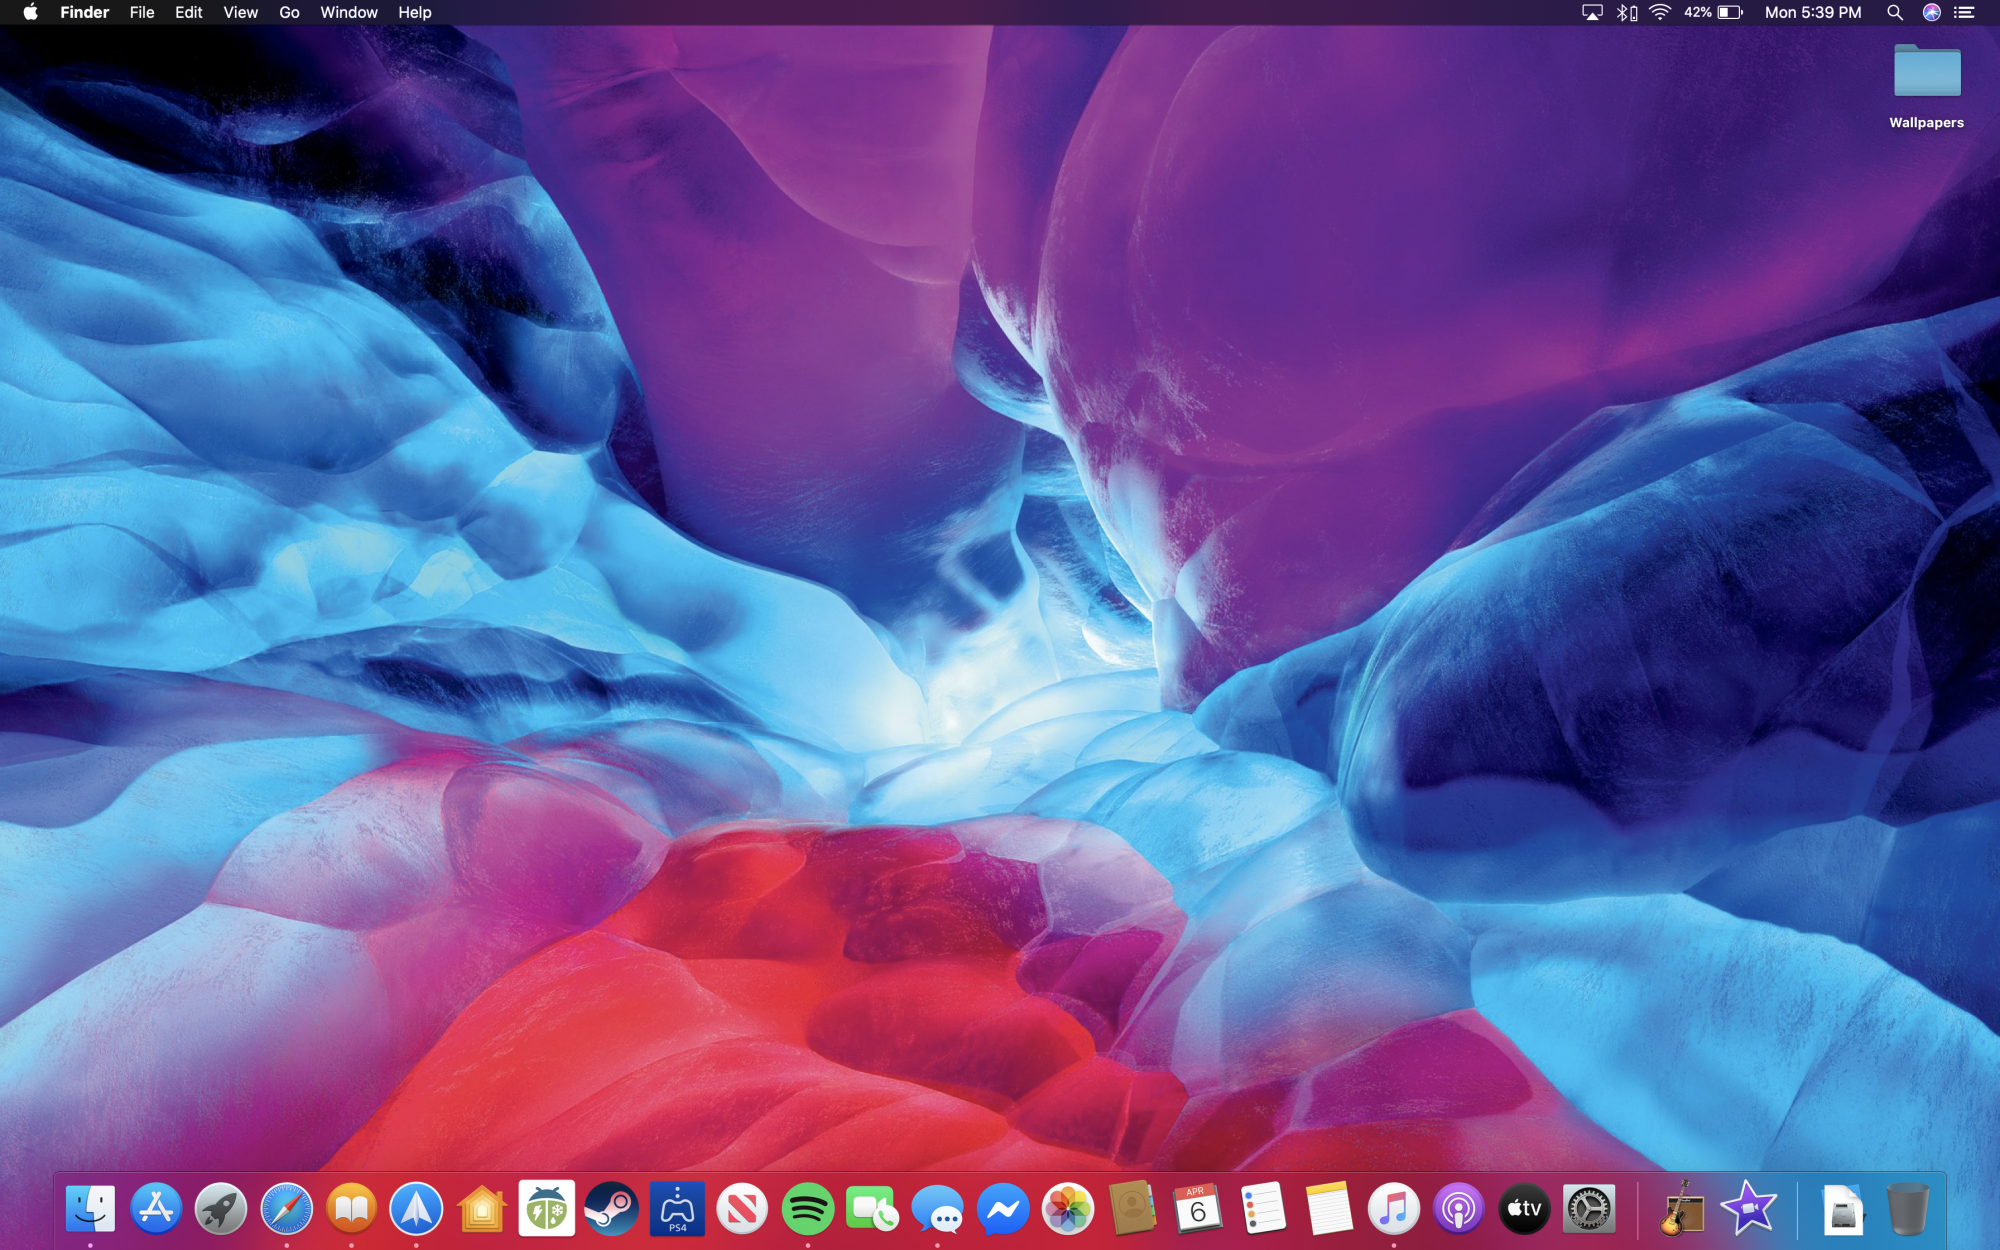Launch Facebook Messenger from the Dock

pyautogui.click(x=1003, y=1208)
